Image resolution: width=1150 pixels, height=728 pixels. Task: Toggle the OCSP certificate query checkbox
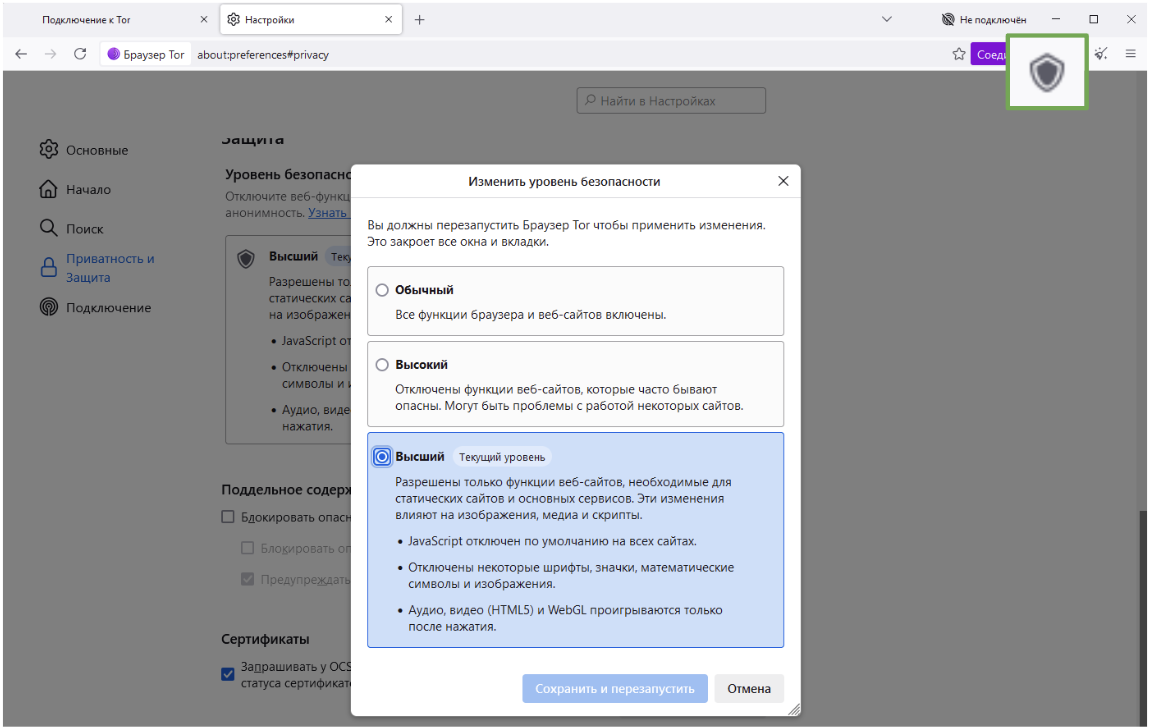point(228,674)
